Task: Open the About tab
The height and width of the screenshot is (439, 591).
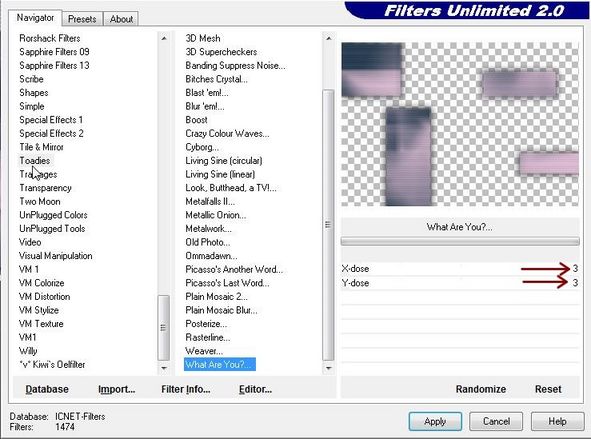Action: [x=121, y=19]
